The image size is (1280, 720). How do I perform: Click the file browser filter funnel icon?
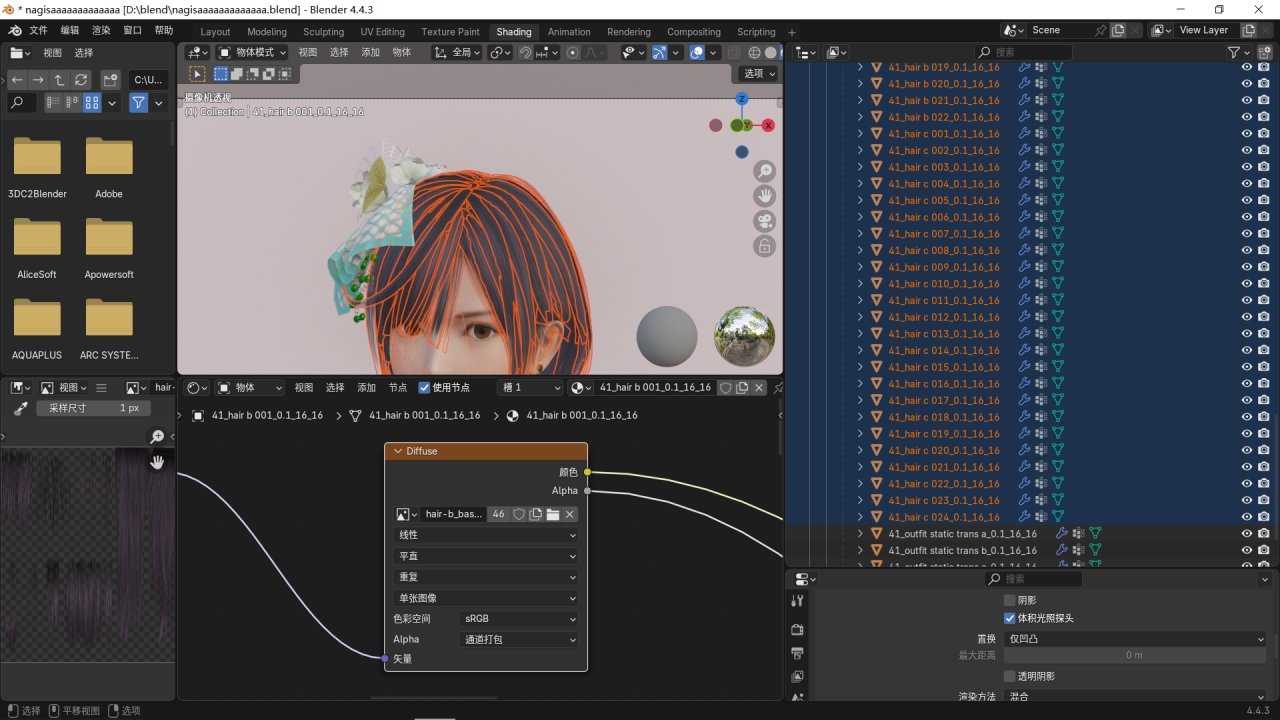click(x=138, y=103)
